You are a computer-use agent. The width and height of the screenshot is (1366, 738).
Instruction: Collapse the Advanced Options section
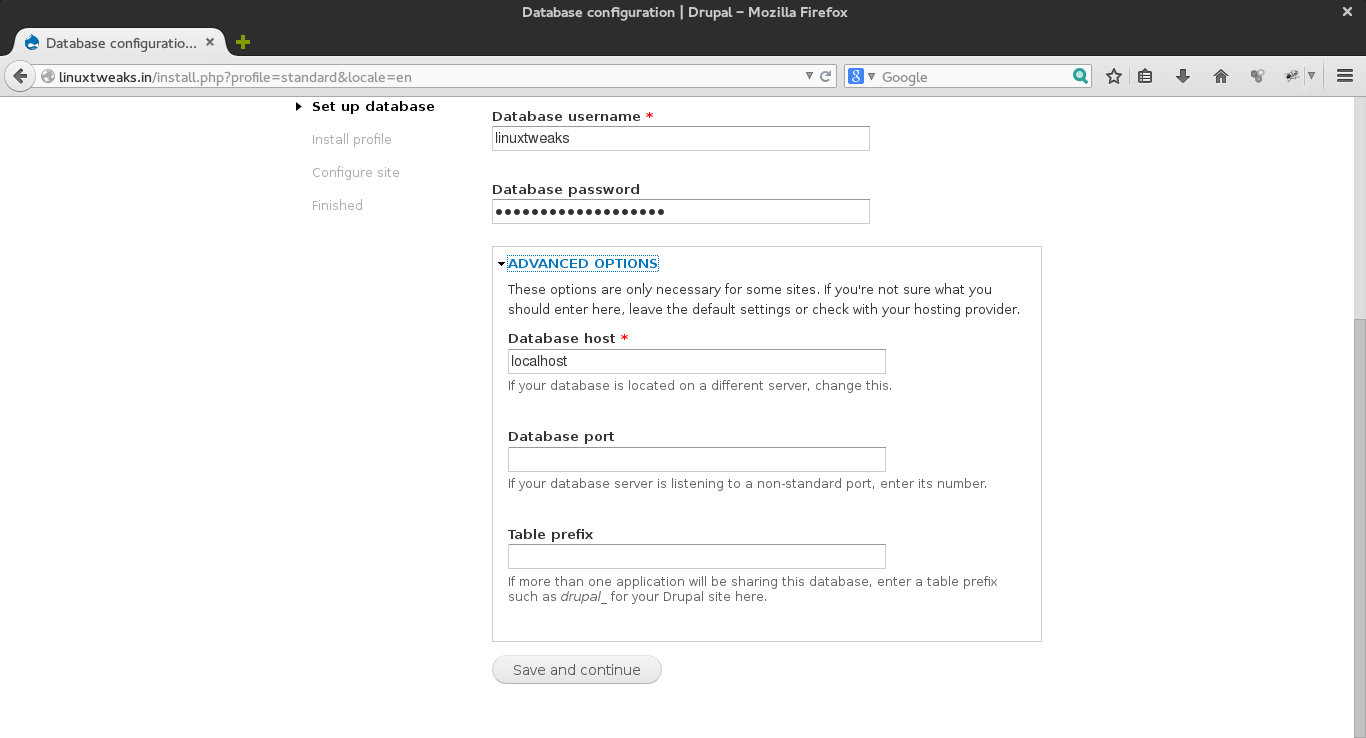tap(583, 263)
